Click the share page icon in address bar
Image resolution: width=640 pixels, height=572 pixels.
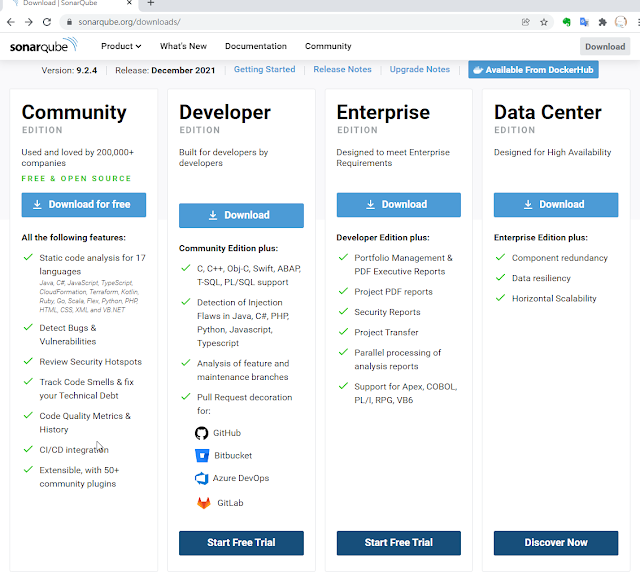526,22
